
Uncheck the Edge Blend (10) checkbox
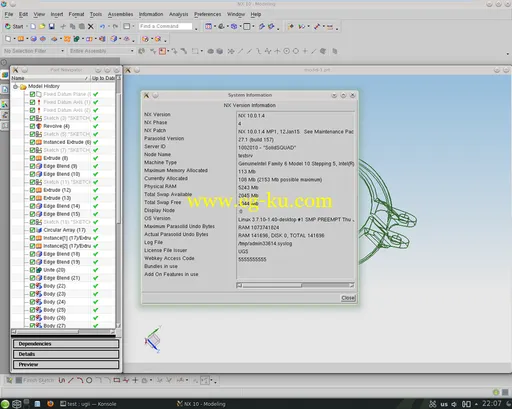(x=32, y=174)
